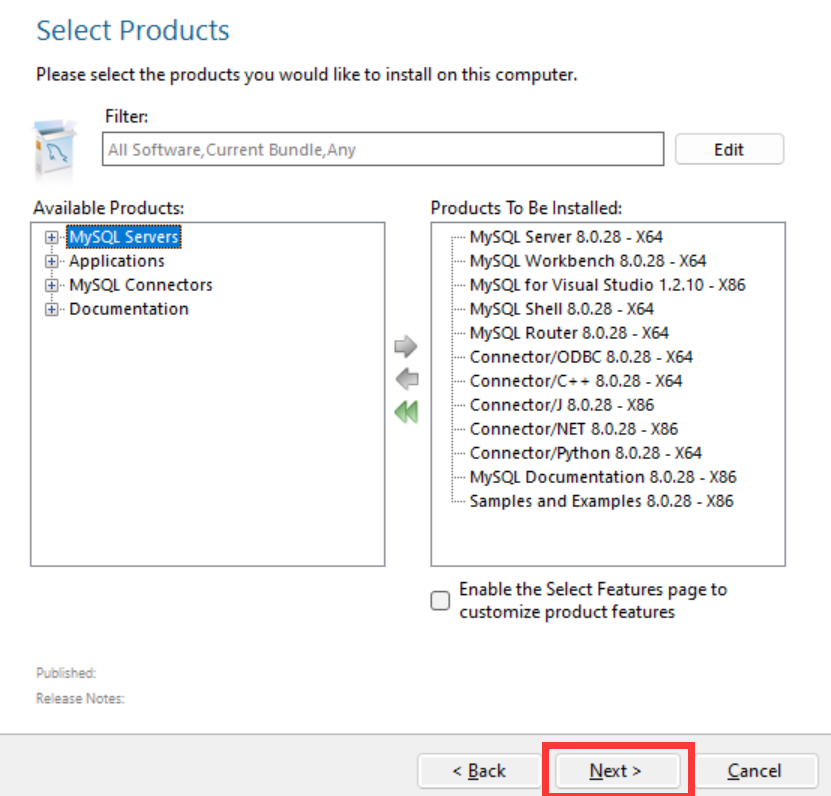Enable the Select Features page checkbox
This screenshot has width=831, height=796.
pos(440,600)
